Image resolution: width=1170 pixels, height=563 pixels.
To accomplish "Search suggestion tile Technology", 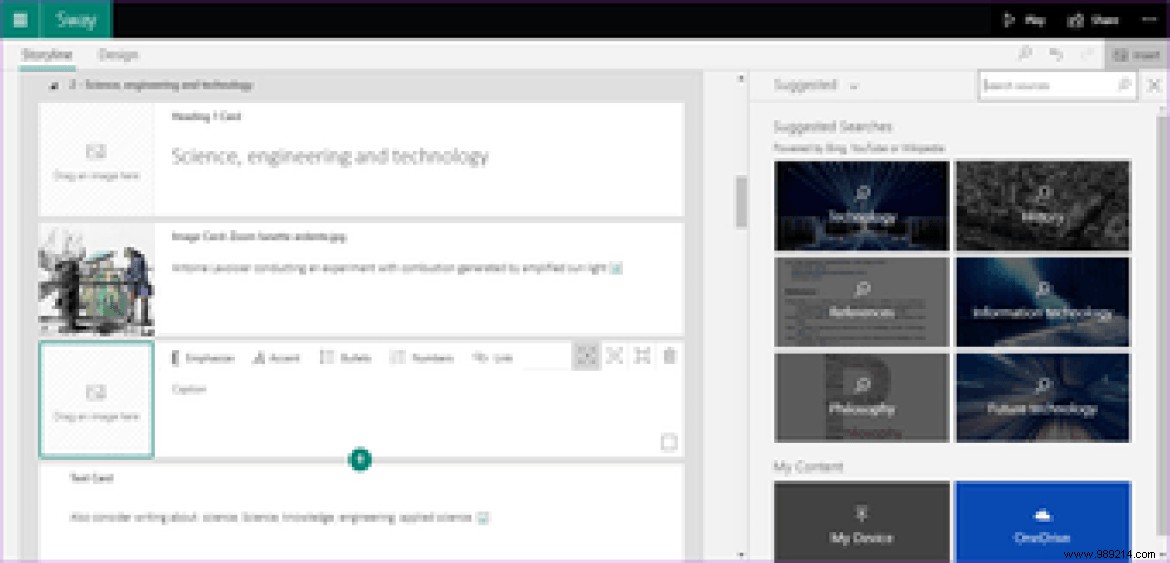I will click(x=862, y=205).
